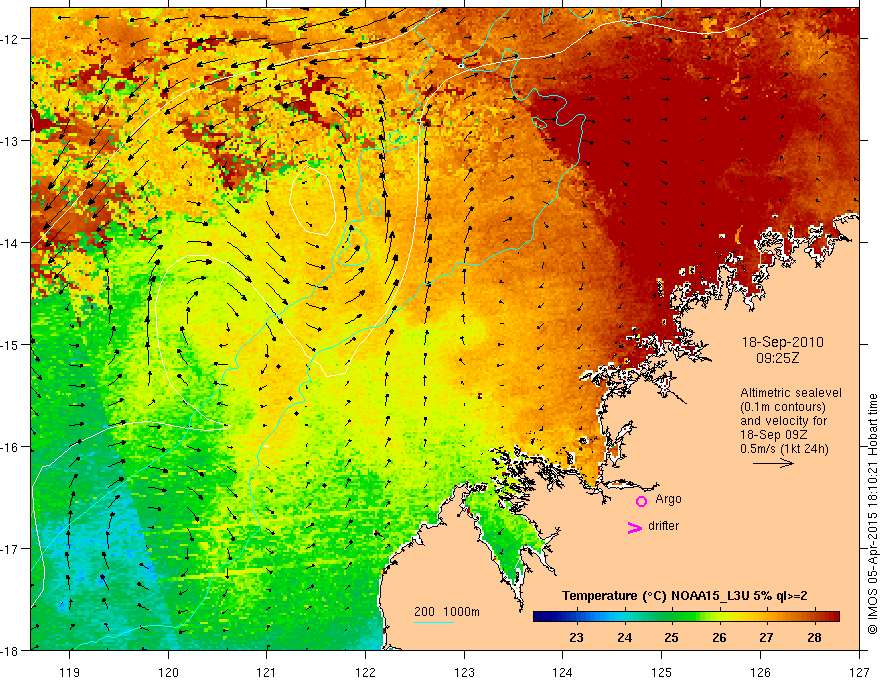Click the '18-Sep 09Z' caption line

point(774,435)
